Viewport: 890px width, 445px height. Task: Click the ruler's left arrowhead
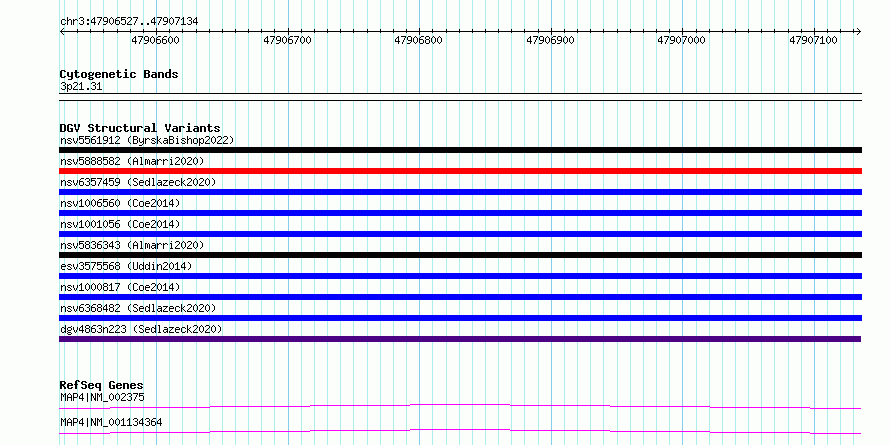click(x=62, y=31)
